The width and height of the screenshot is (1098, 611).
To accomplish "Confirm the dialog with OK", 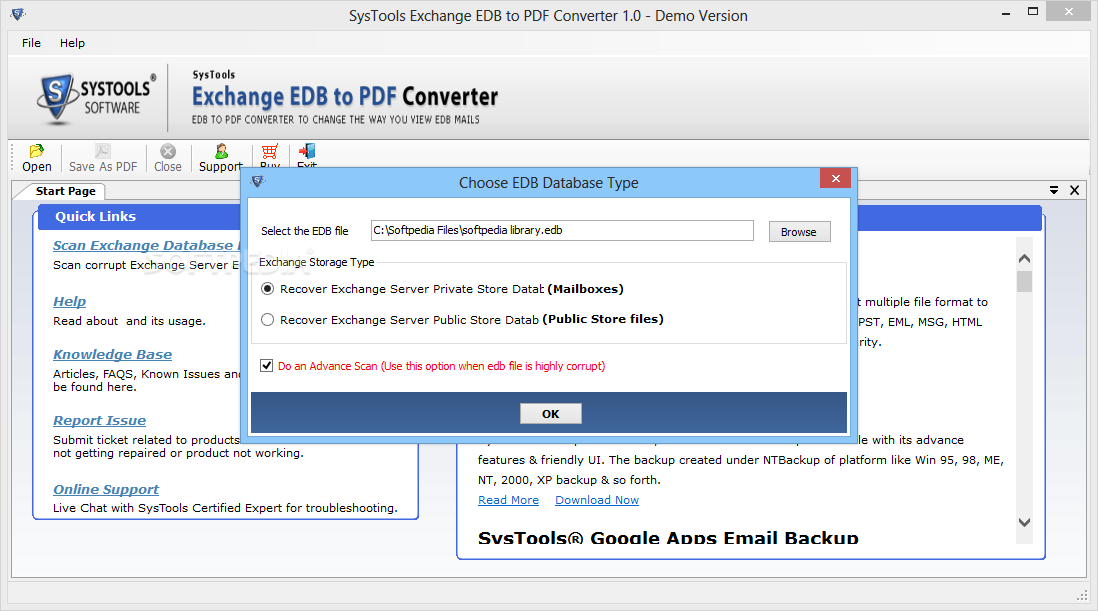I will [550, 414].
